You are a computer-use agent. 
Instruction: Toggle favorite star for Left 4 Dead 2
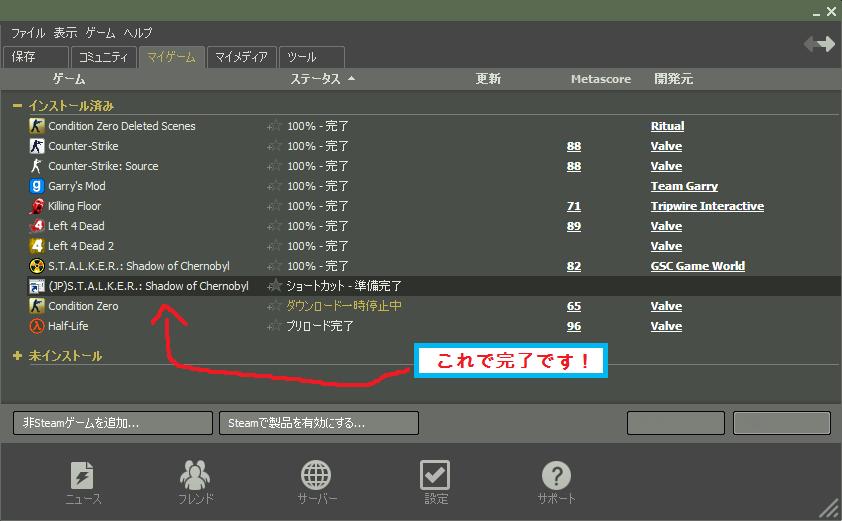(274, 246)
